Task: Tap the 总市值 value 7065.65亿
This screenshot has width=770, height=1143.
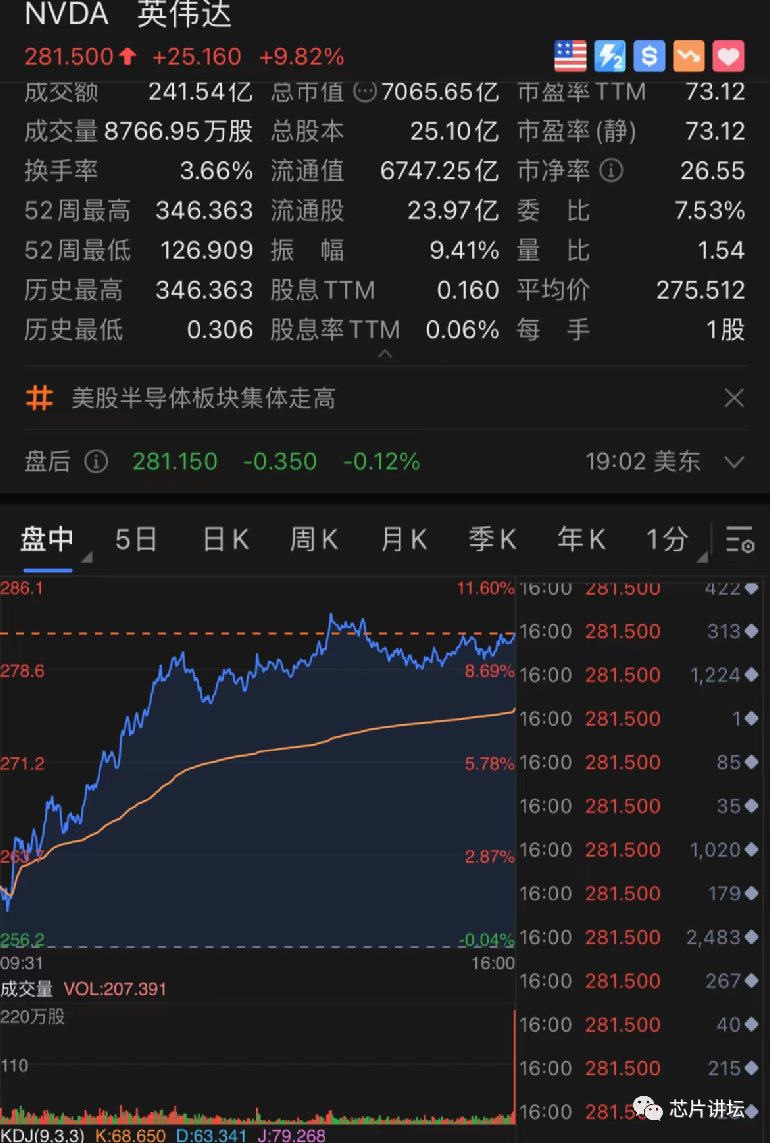Action: pos(440,92)
